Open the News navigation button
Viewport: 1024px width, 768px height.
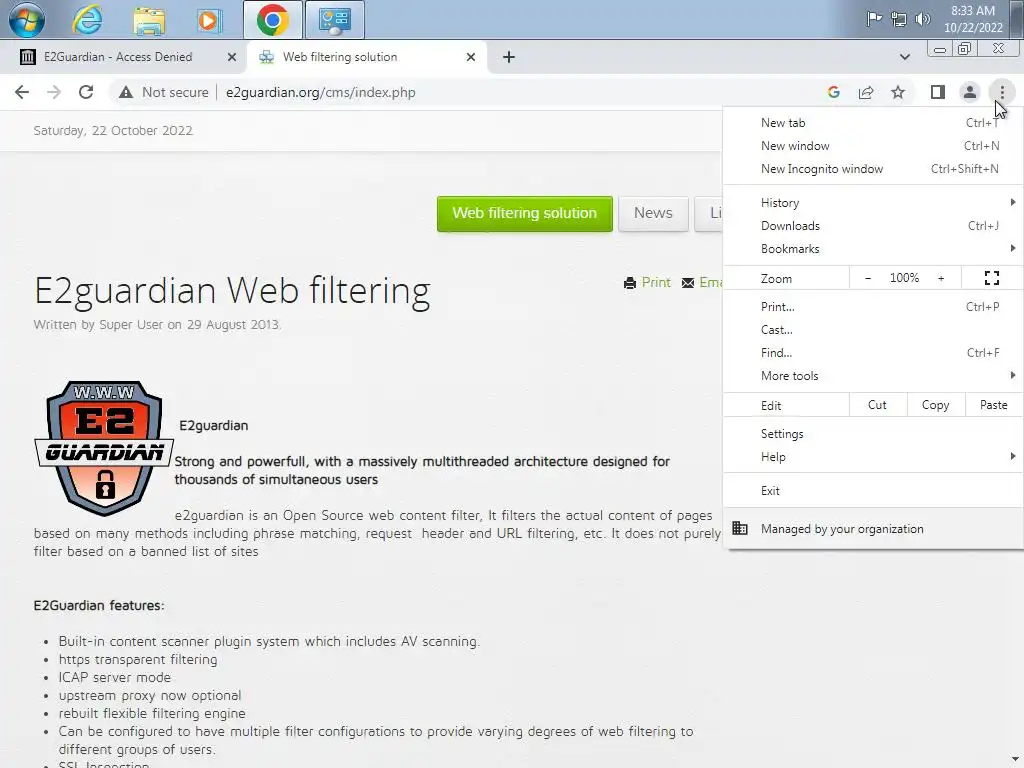tap(653, 214)
